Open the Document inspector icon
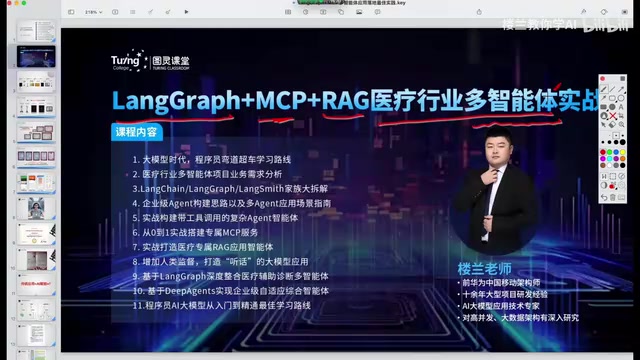 coord(624,12)
